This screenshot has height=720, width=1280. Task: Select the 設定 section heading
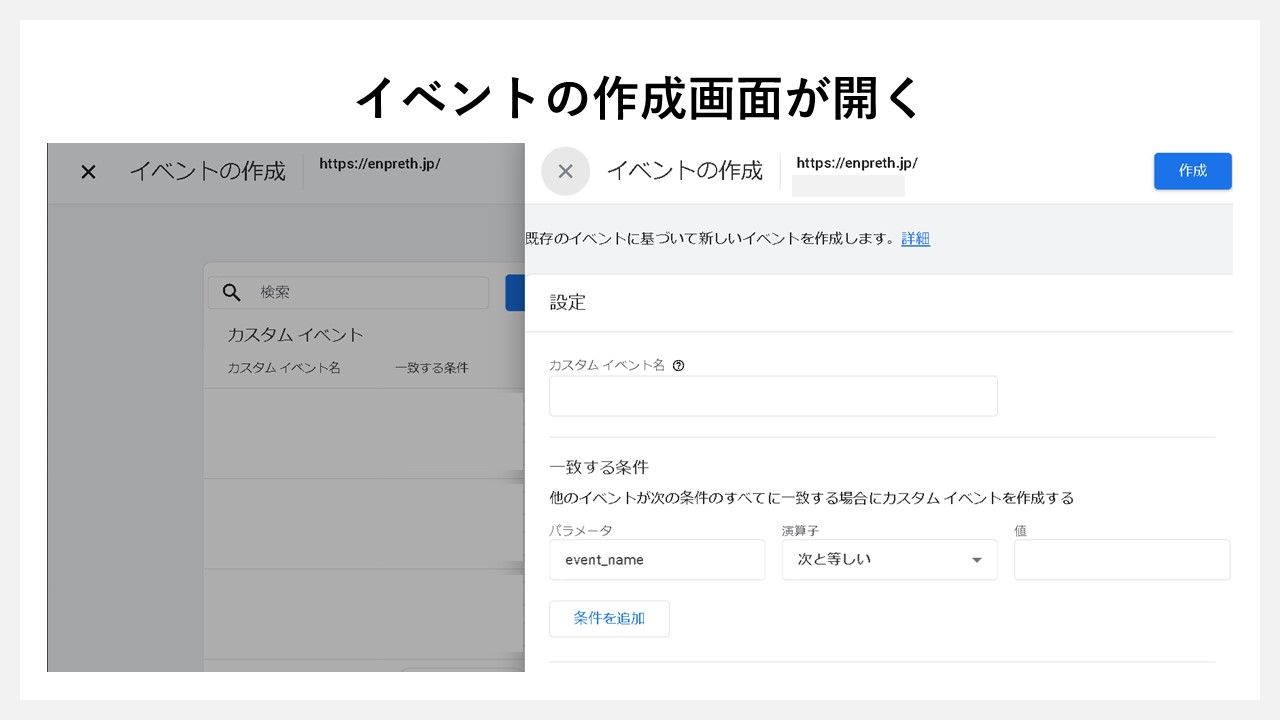[x=567, y=303]
